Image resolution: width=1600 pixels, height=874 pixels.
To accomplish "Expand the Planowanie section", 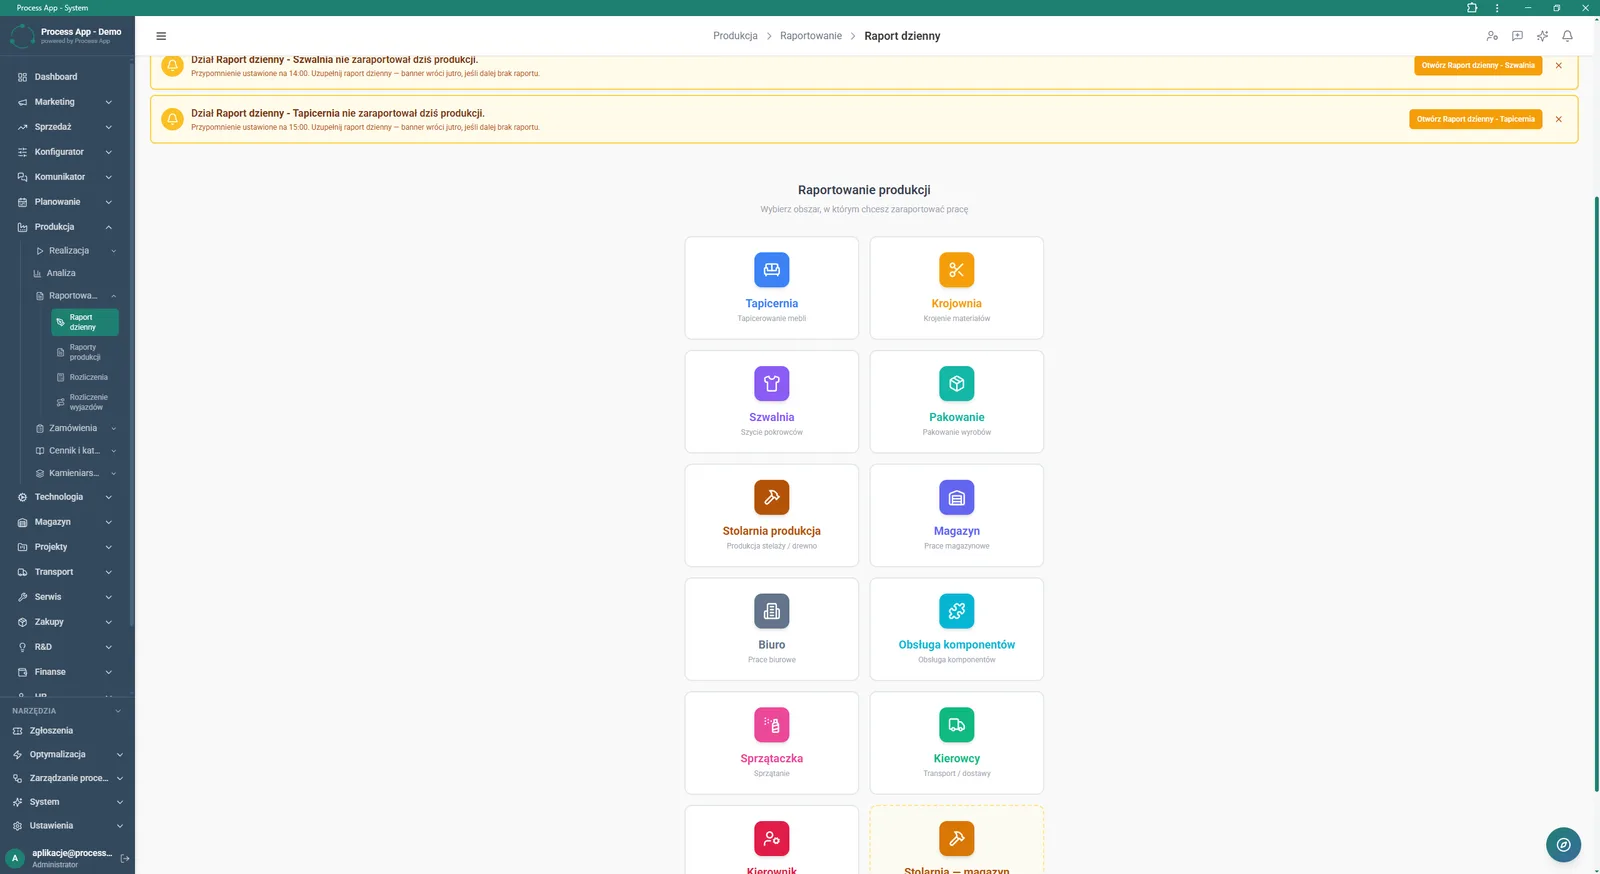I will [x=67, y=202].
